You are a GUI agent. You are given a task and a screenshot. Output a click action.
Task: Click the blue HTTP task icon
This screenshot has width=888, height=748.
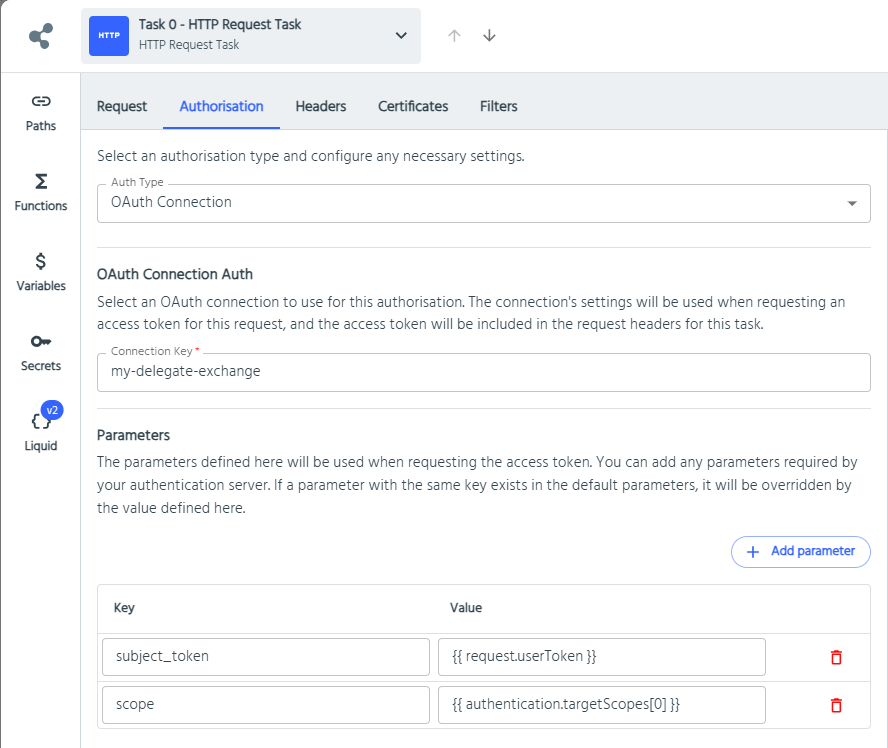[109, 36]
